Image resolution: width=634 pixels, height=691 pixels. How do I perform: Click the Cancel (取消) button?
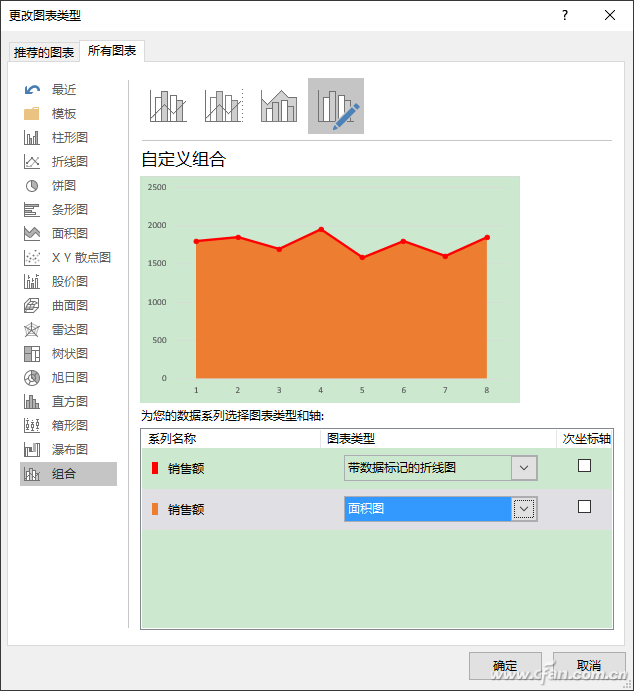(589, 666)
